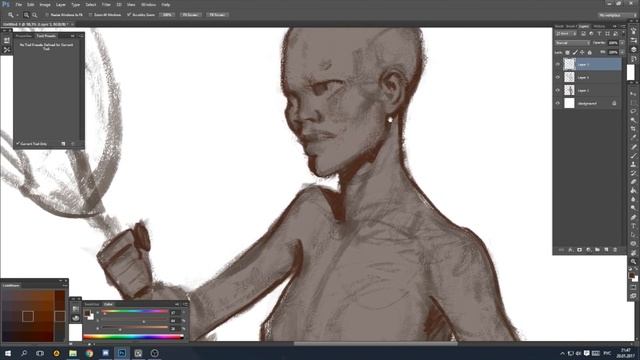
Task: Switch to the Properties tab
Action: click(23, 36)
